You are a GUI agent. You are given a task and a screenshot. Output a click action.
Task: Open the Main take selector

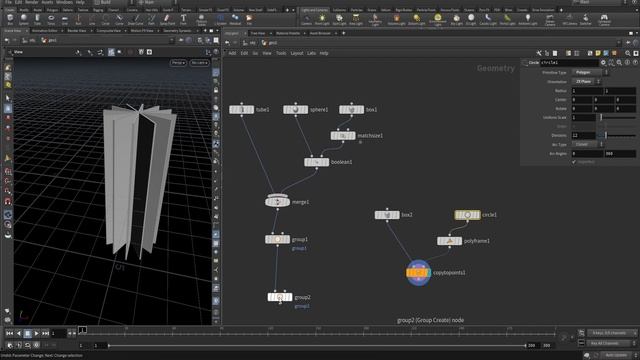tap(155, 2)
